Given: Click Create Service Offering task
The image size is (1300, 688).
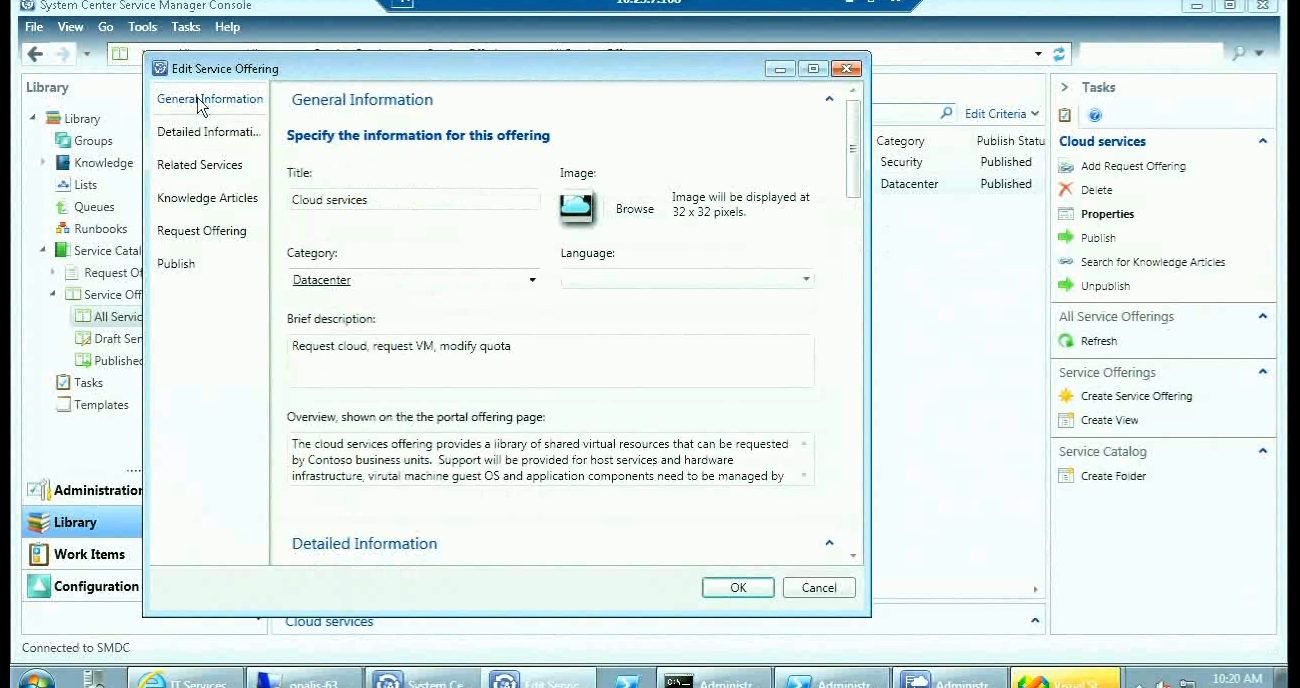Looking at the screenshot, I should pos(1136,396).
